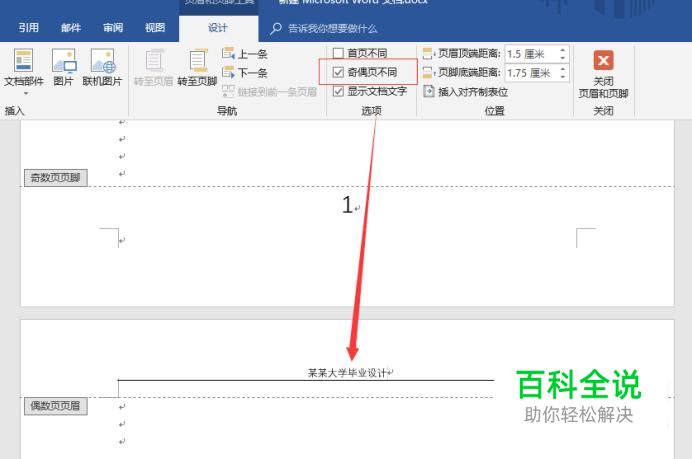Select the 设计 tab
Image resolution: width=692 pixels, height=459 pixels.
point(218,28)
